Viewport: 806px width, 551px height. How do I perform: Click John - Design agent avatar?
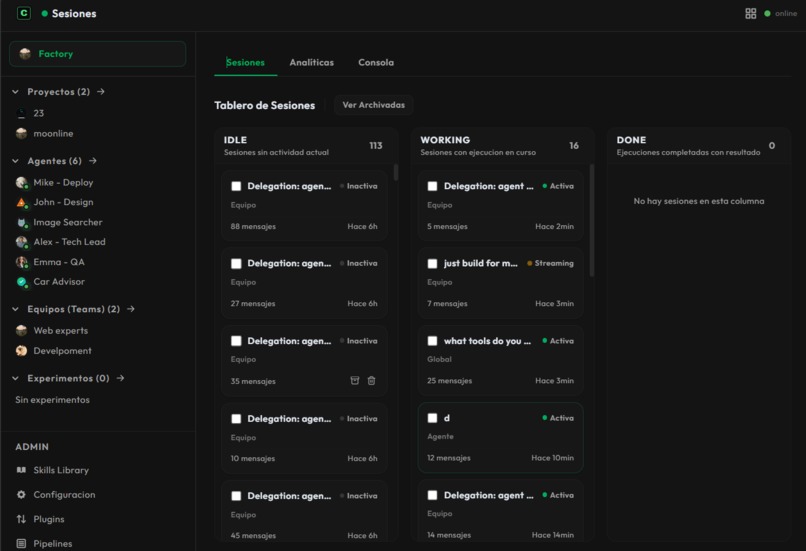(x=22, y=203)
